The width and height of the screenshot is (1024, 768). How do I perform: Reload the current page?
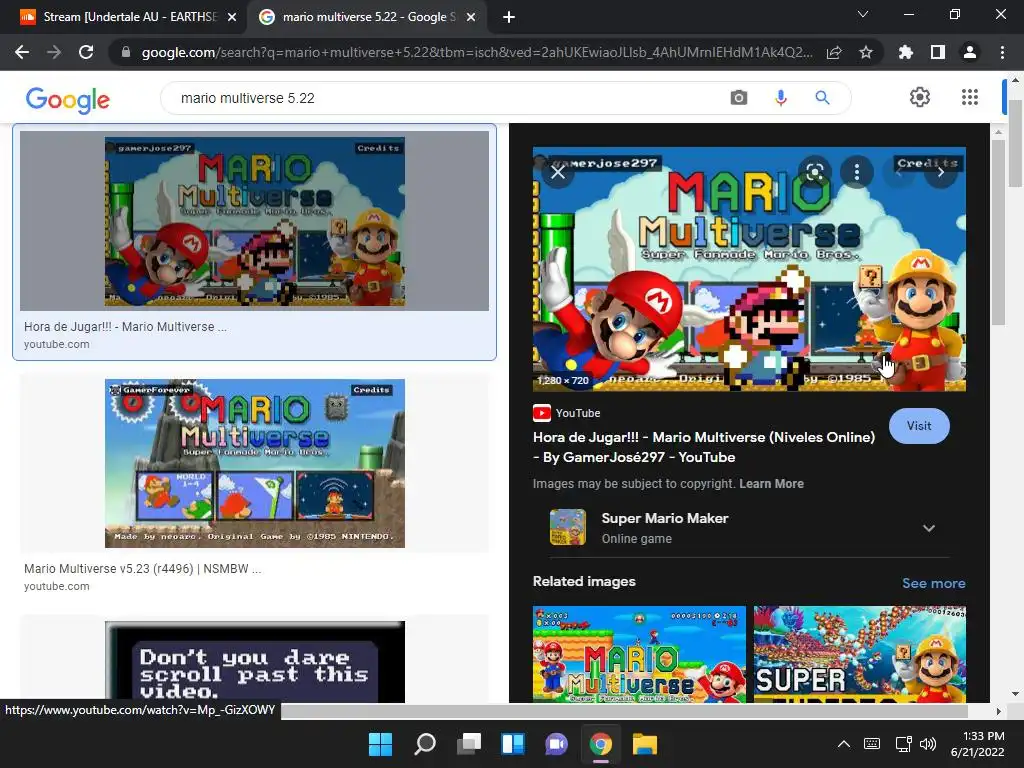(x=86, y=52)
